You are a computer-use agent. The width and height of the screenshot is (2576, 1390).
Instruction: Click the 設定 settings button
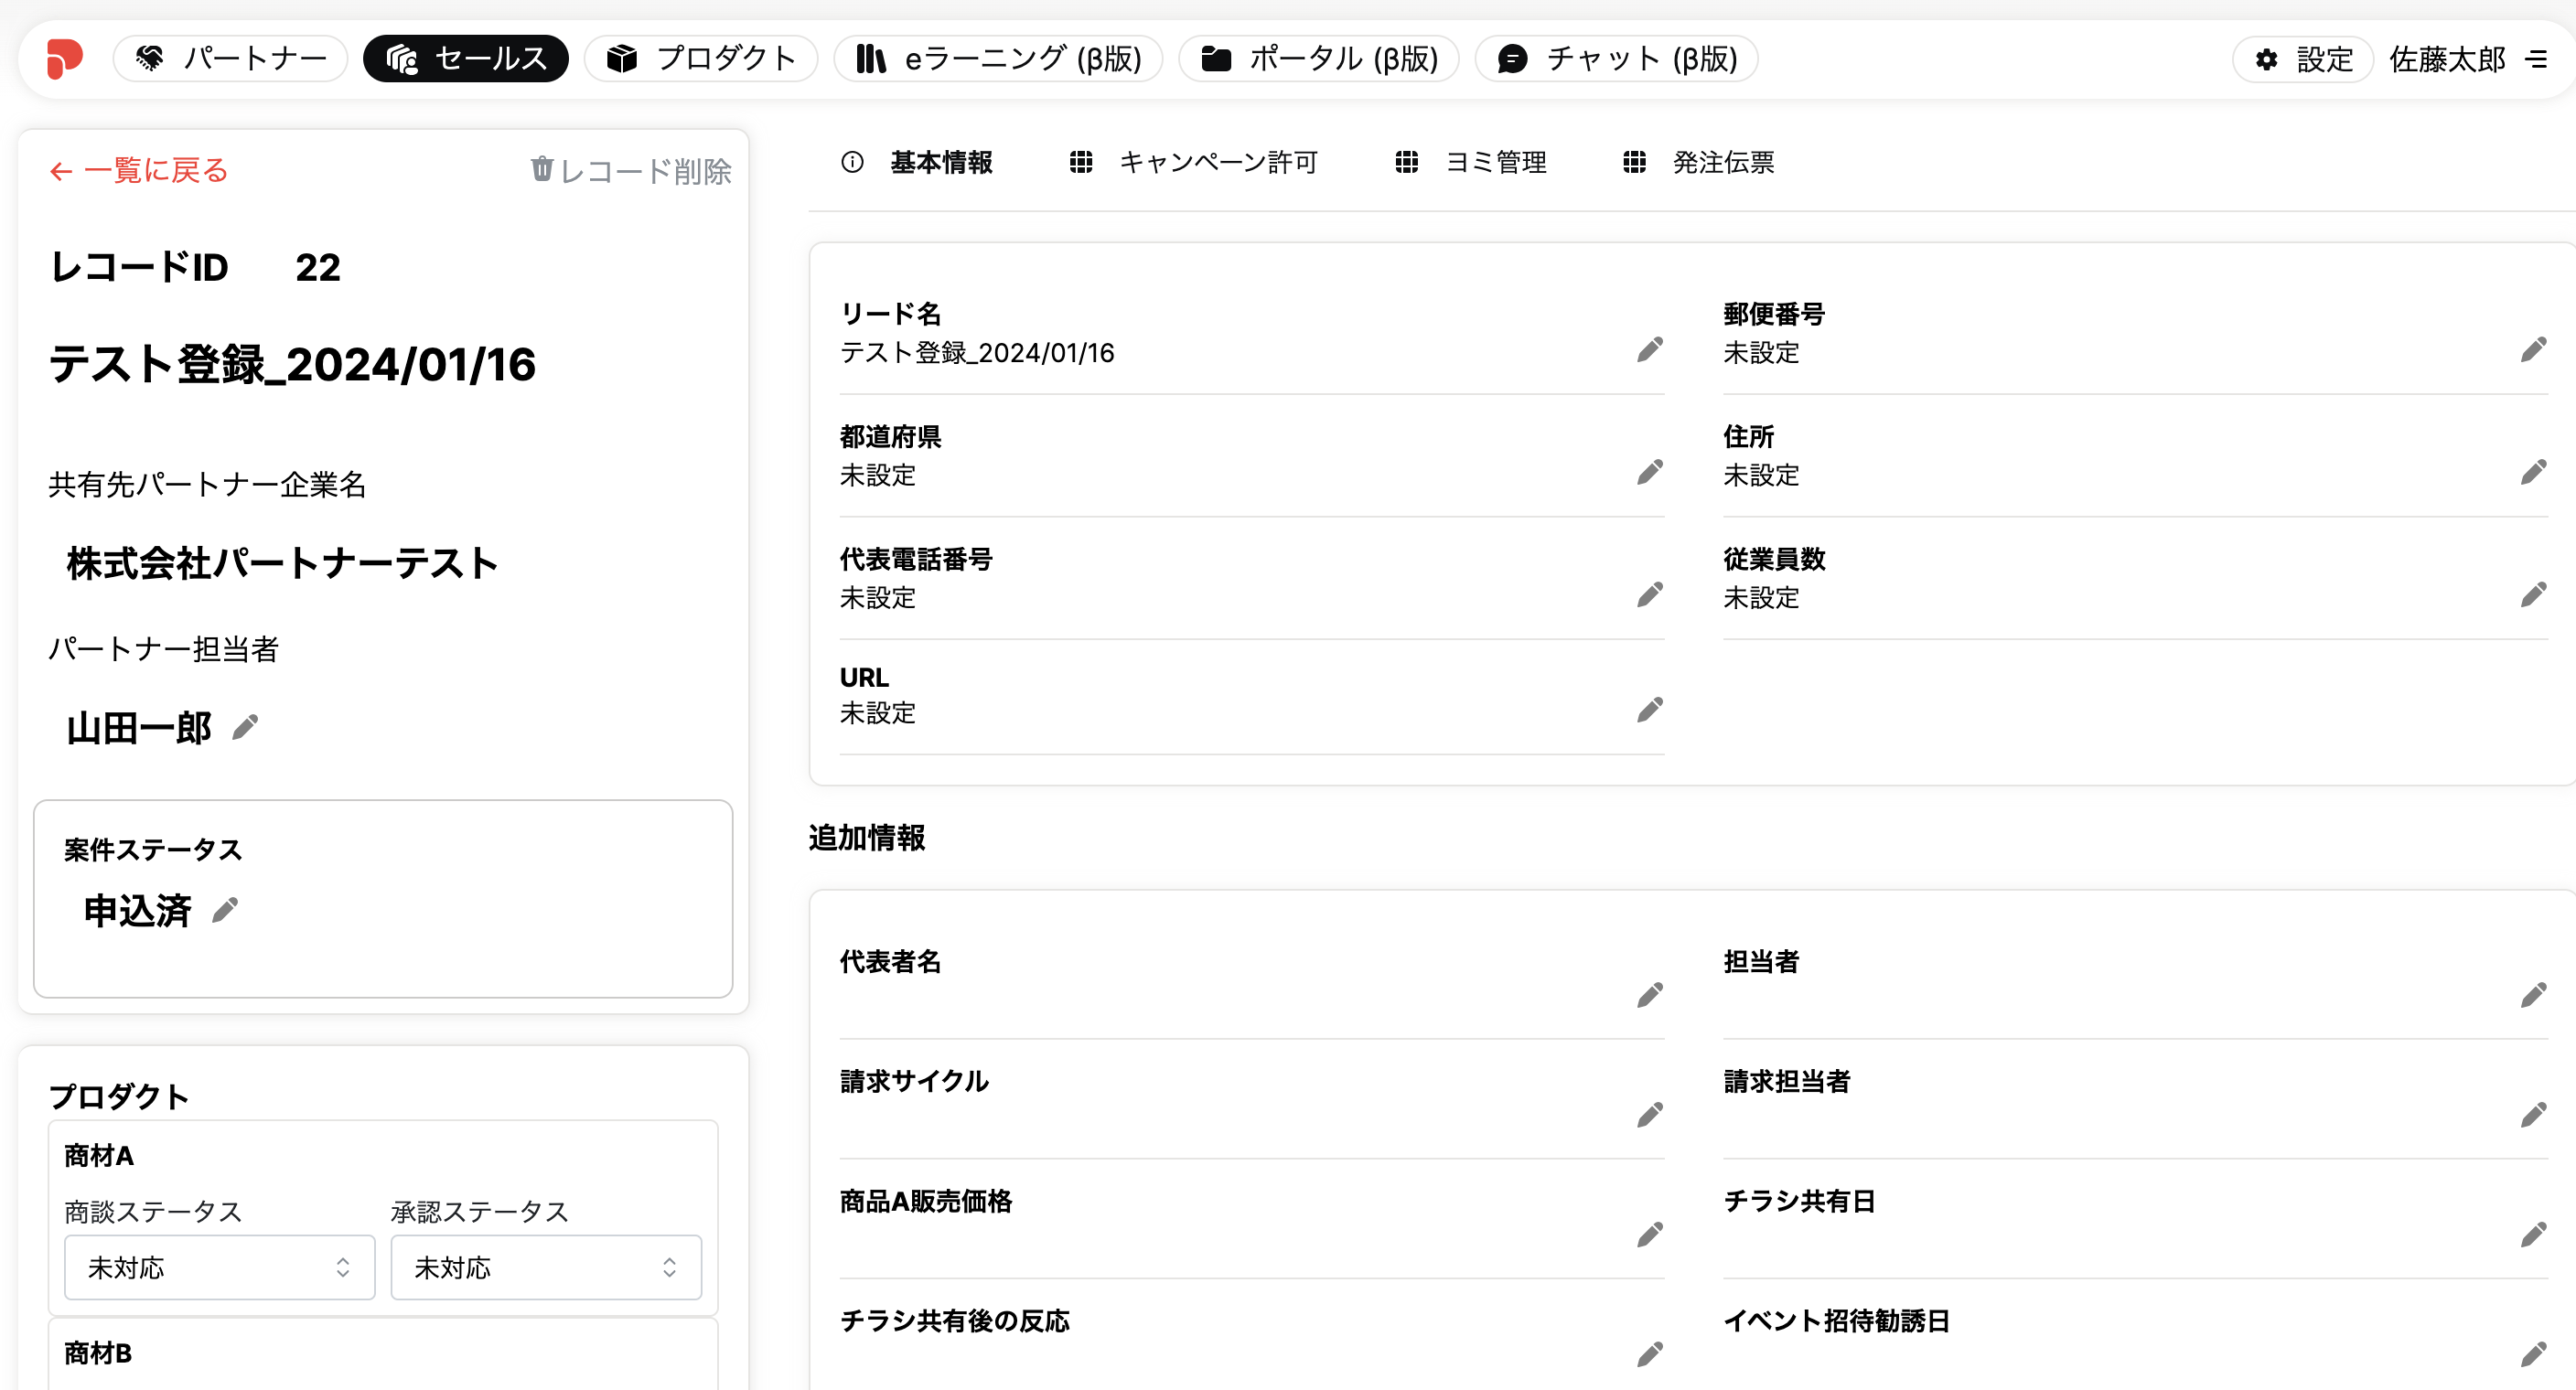coord(2304,60)
